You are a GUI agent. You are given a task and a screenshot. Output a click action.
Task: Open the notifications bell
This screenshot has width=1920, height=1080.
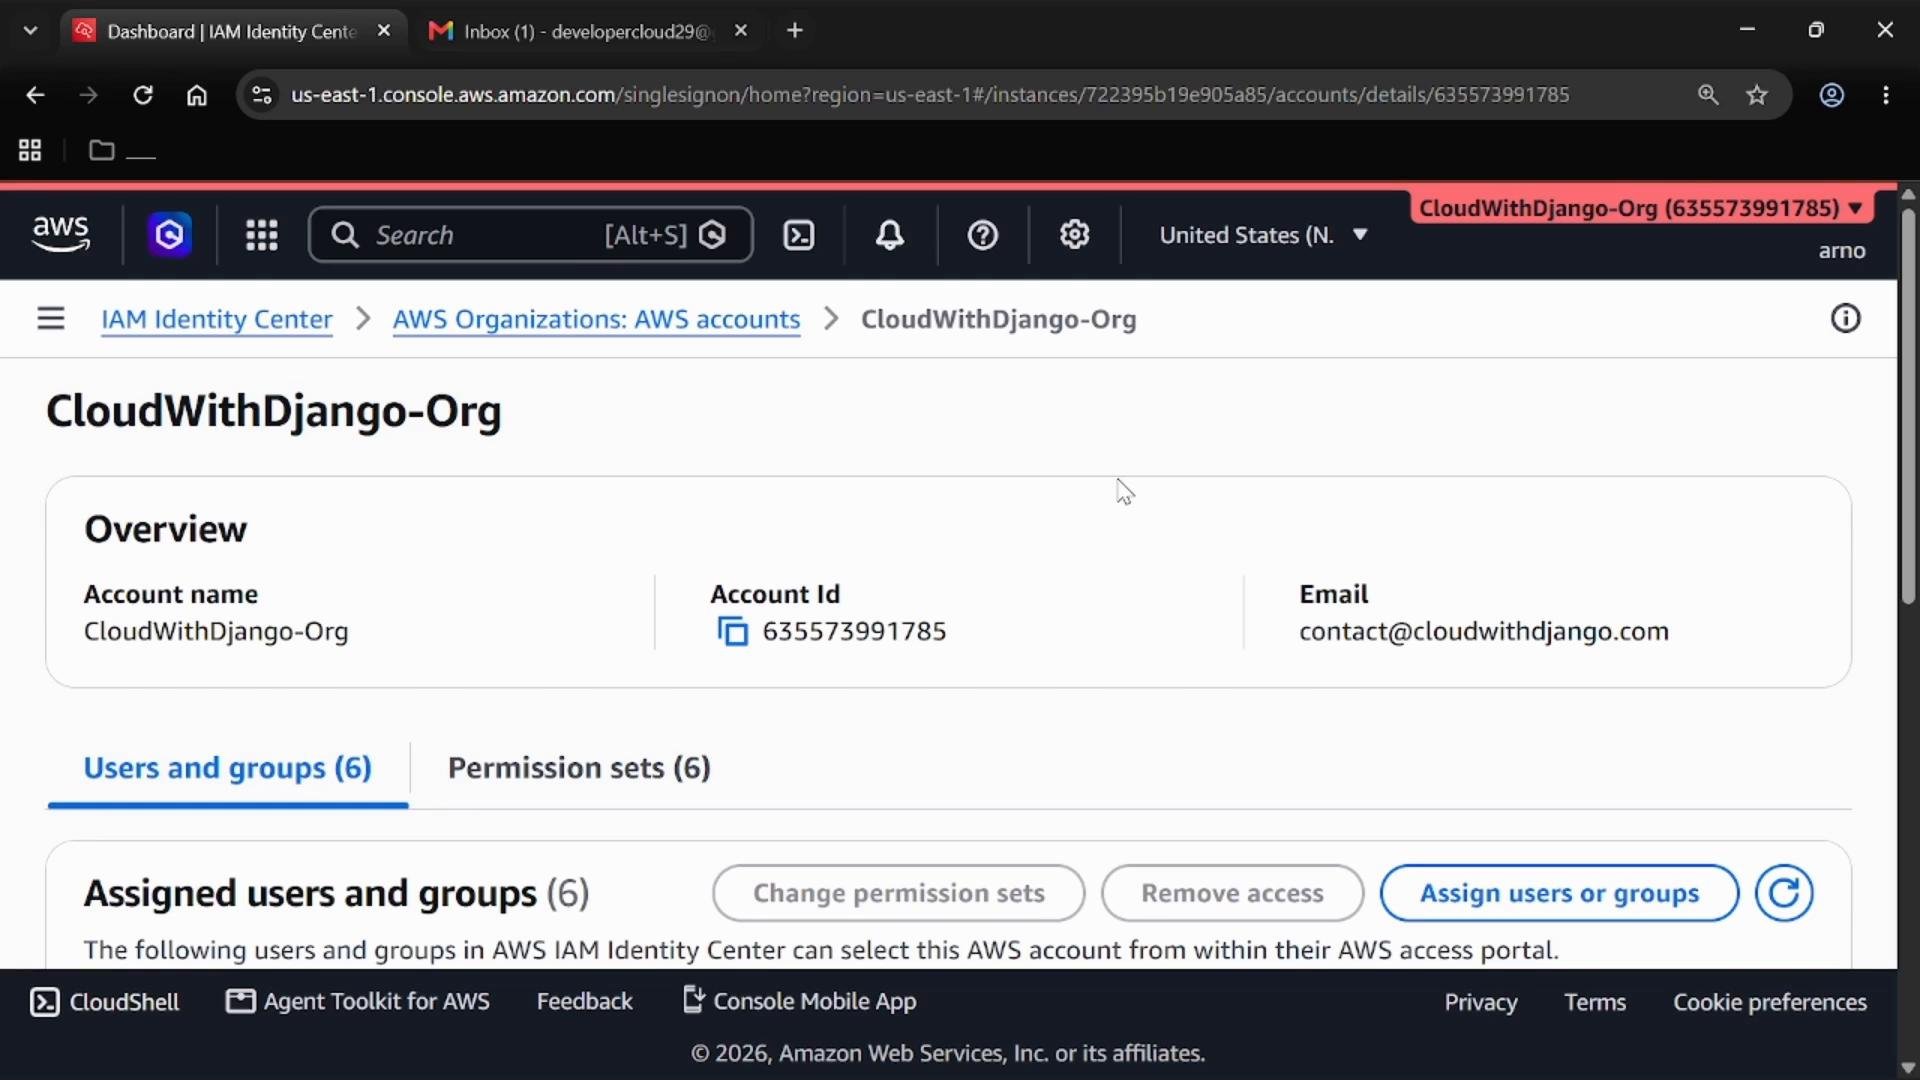tap(889, 235)
